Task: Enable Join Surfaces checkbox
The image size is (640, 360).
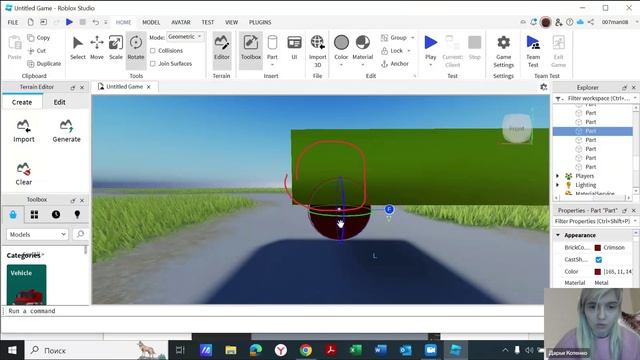Action: point(153,64)
